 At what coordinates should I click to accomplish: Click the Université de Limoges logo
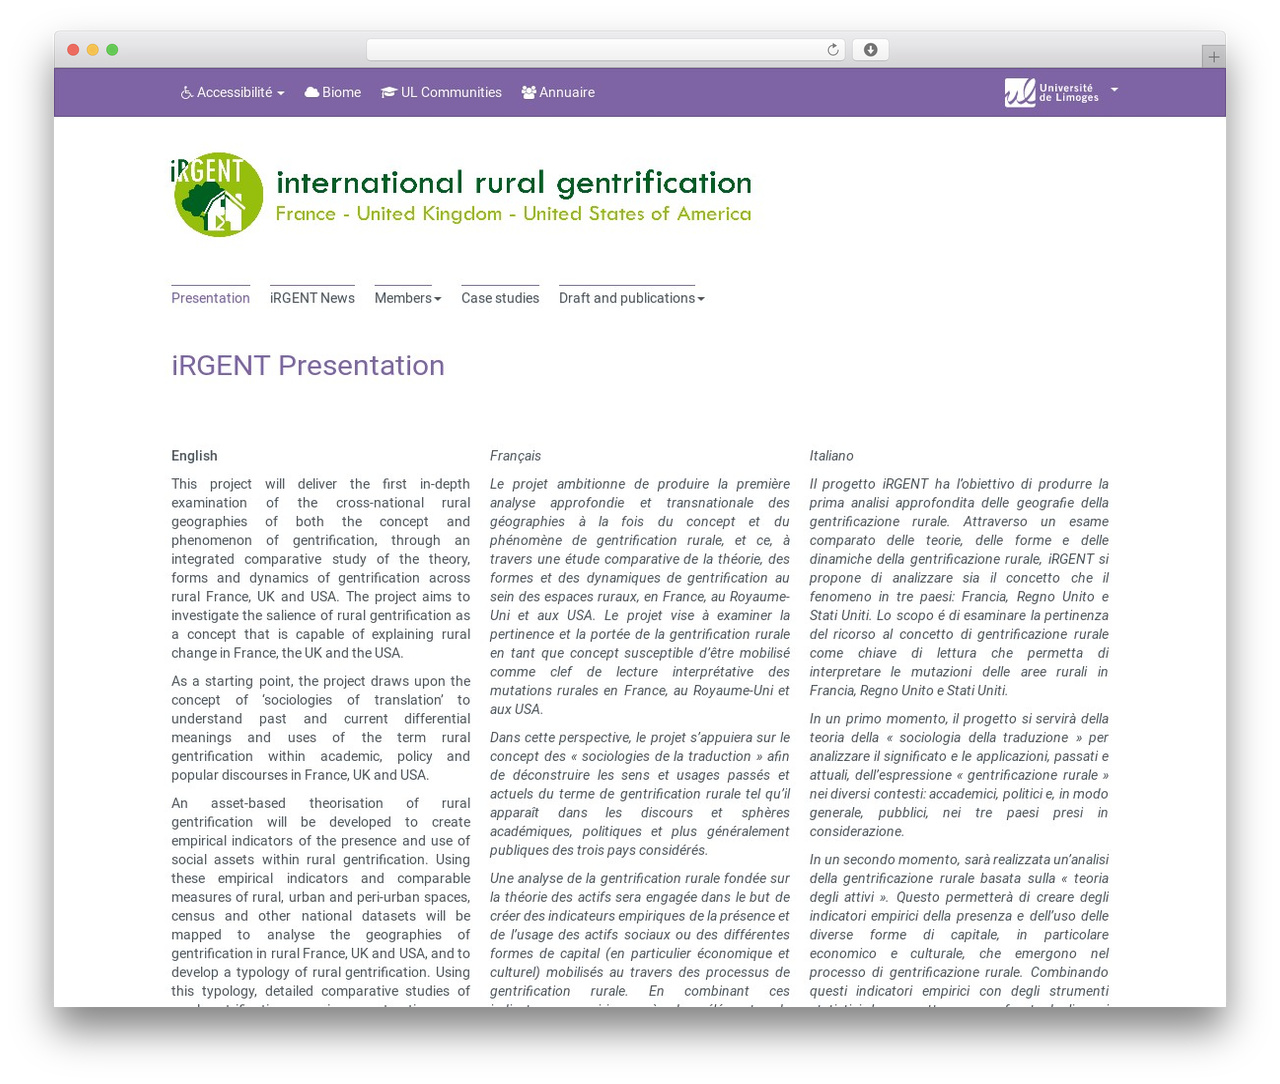click(1051, 92)
